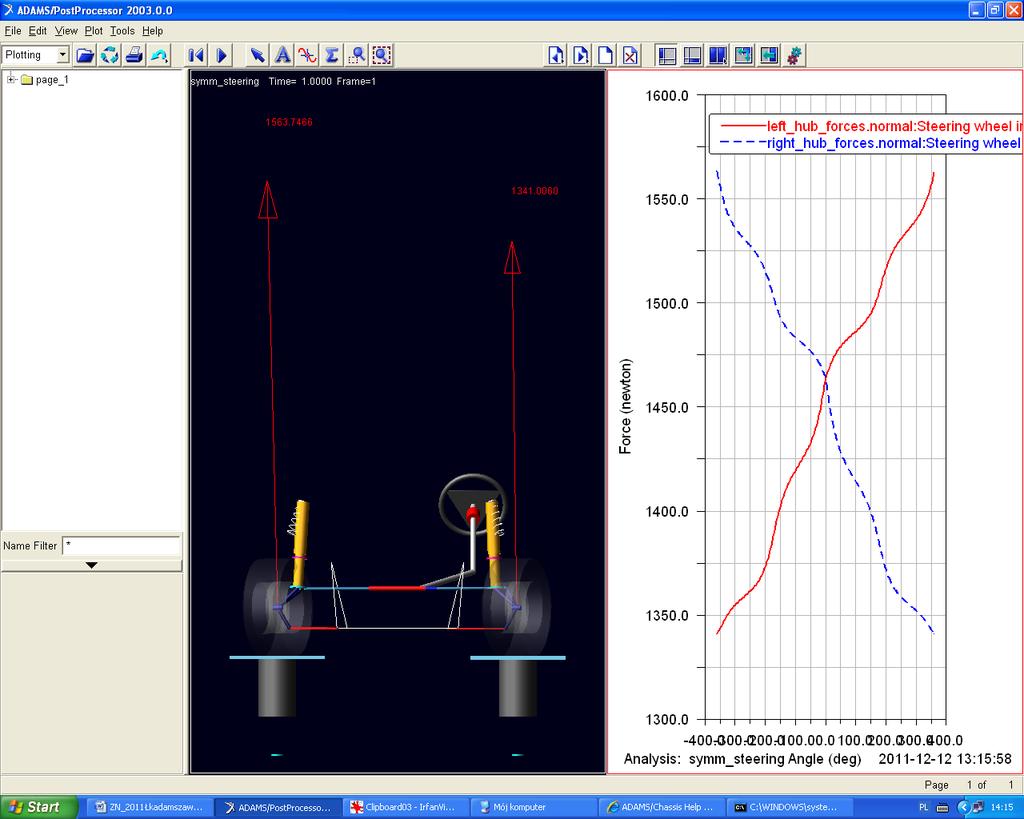Select the arrow pointer tool

click(x=257, y=56)
